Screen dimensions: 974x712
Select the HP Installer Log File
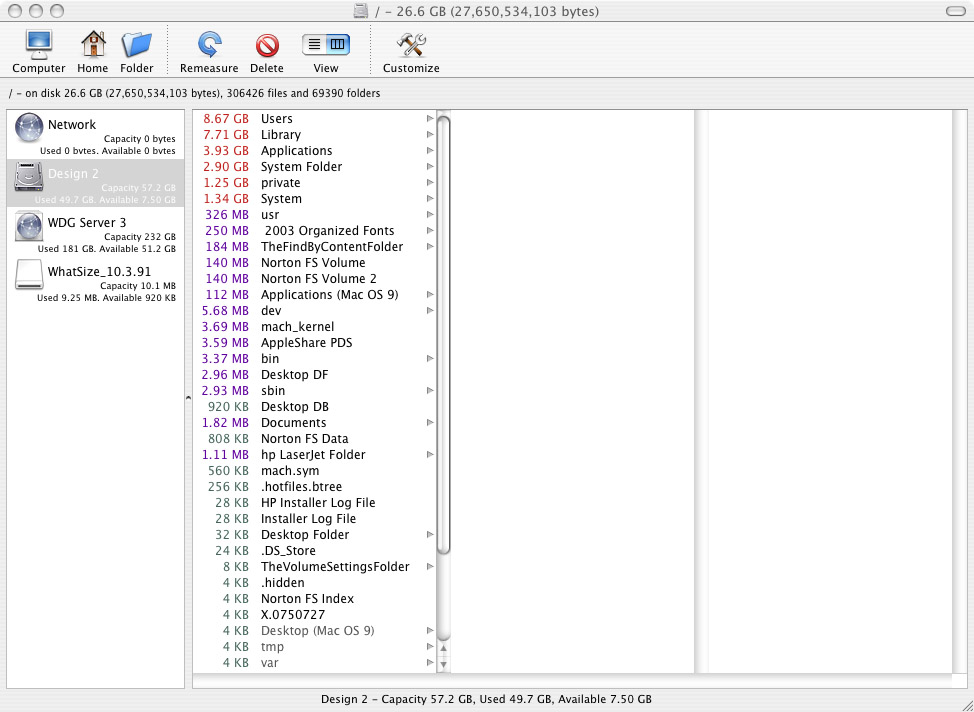pos(315,503)
